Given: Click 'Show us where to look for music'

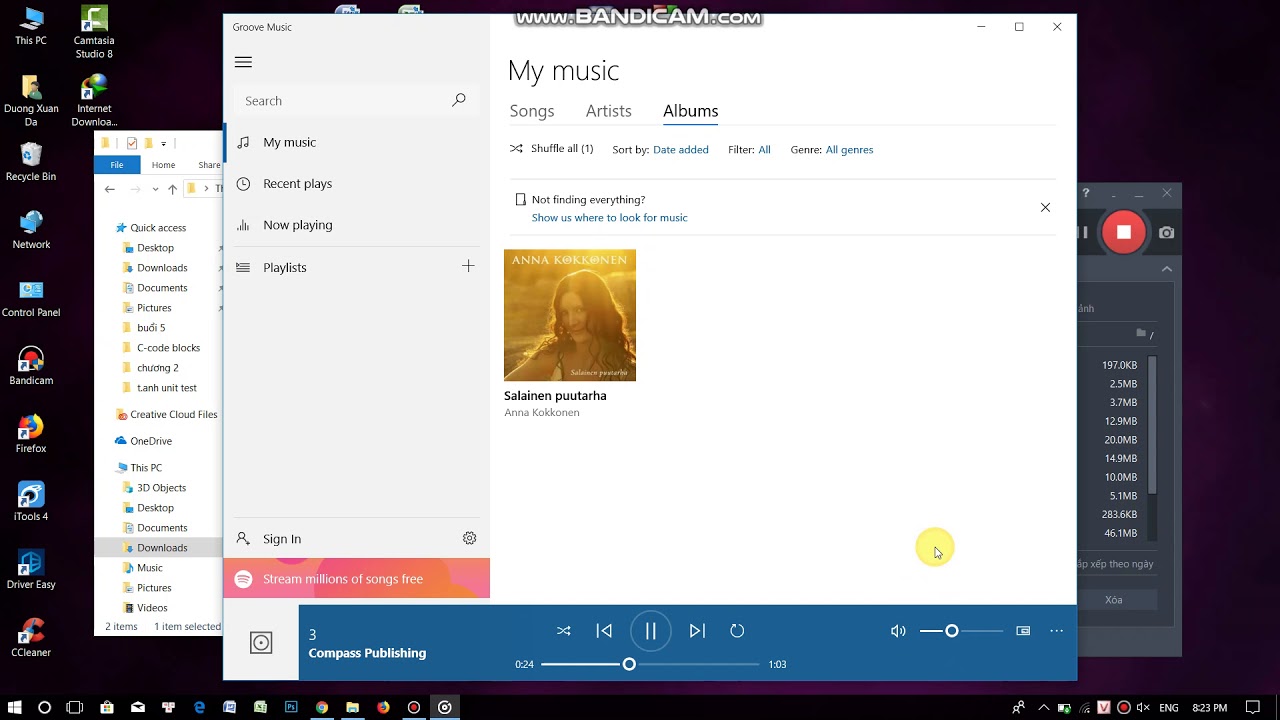Looking at the screenshot, I should [x=609, y=217].
